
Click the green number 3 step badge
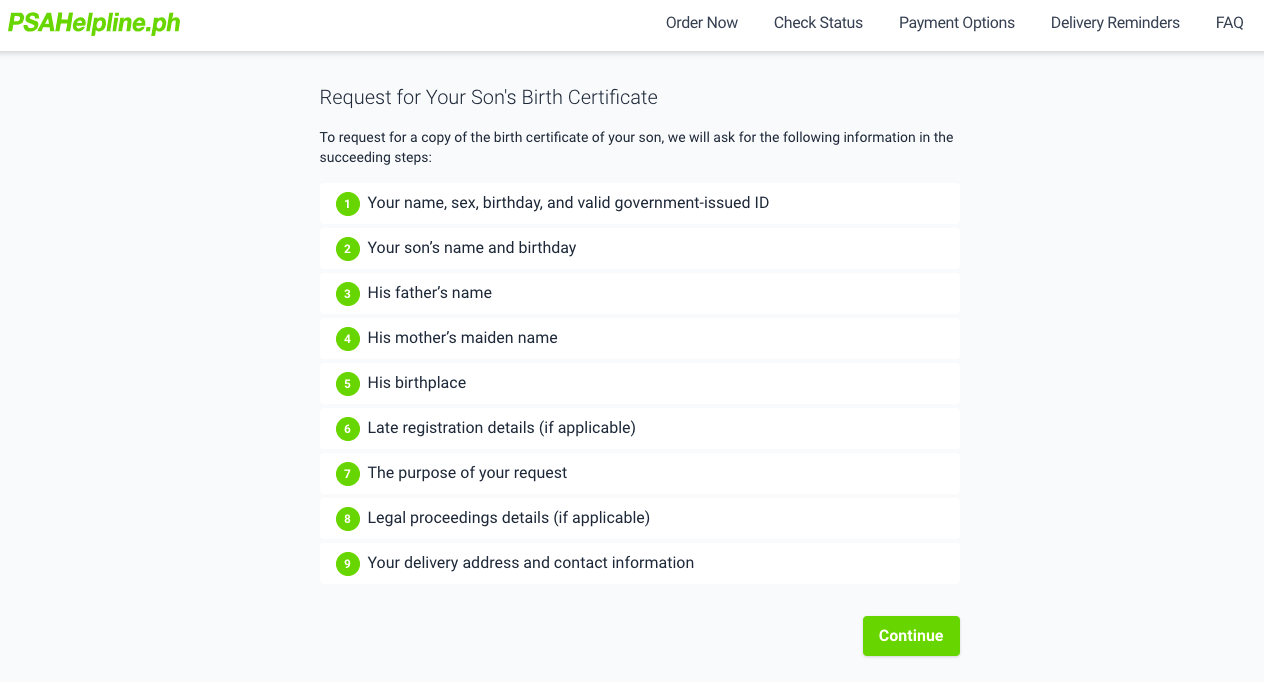(347, 294)
